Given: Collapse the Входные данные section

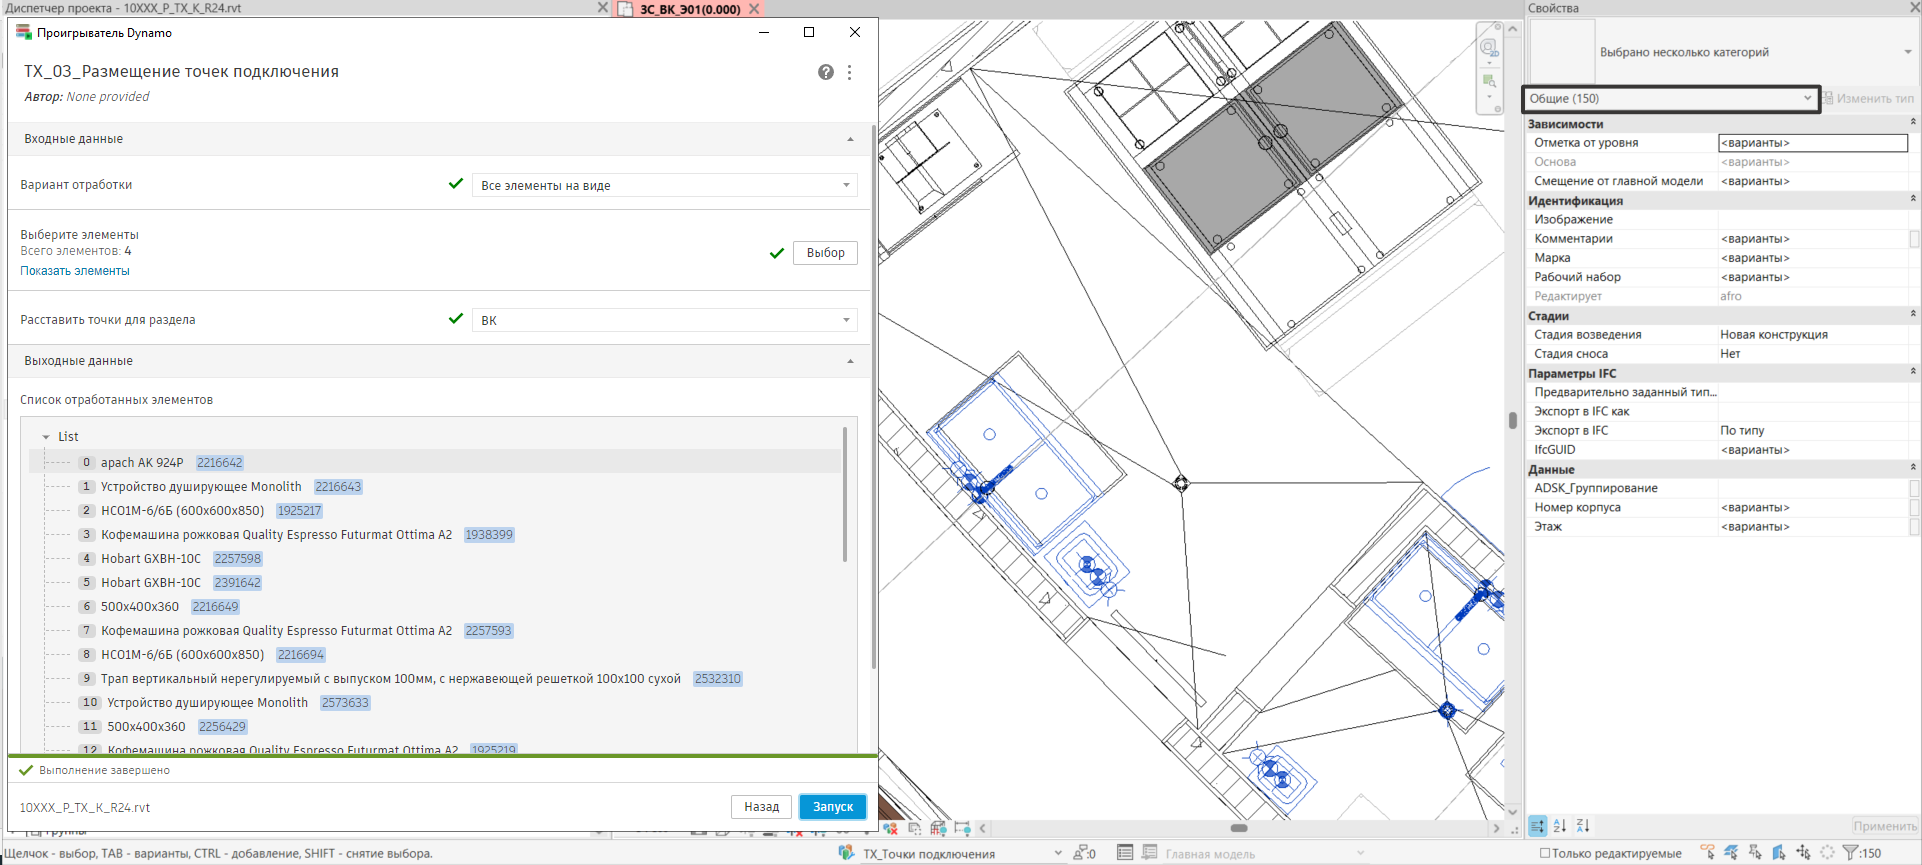Looking at the screenshot, I should pos(850,139).
